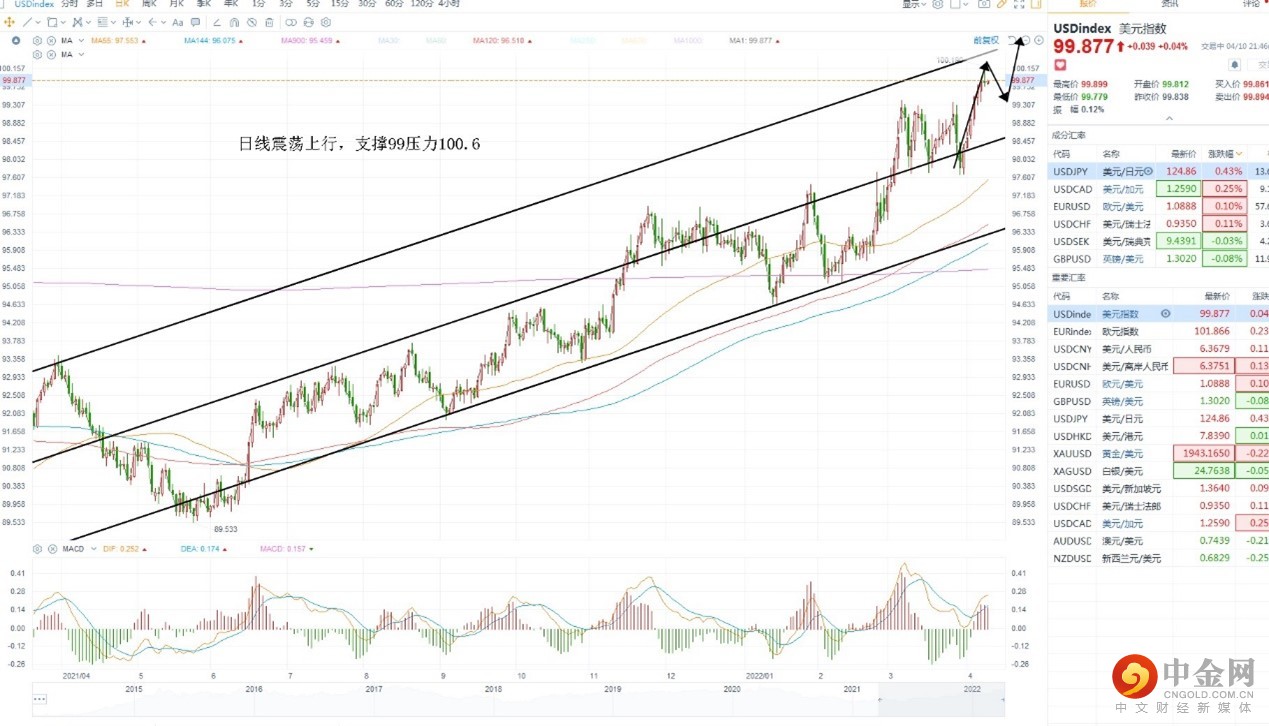Select the 15分 timeframe tab
This screenshot has width=1269, height=726.
341,4
